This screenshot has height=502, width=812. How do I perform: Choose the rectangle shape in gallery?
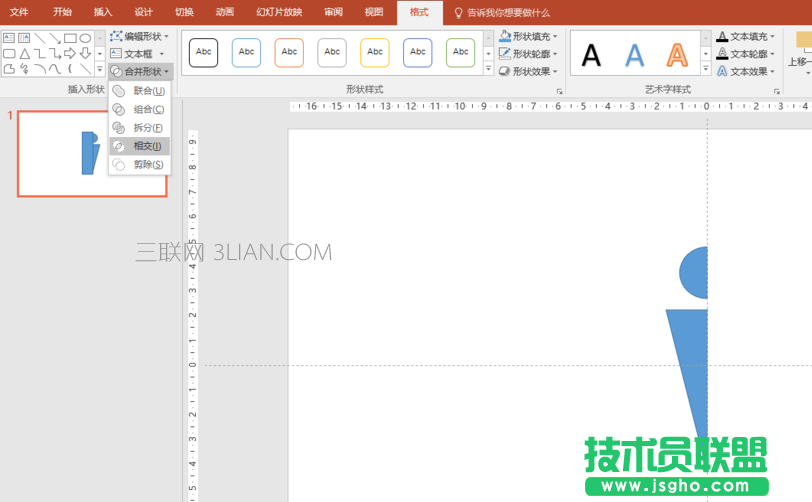pos(70,38)
